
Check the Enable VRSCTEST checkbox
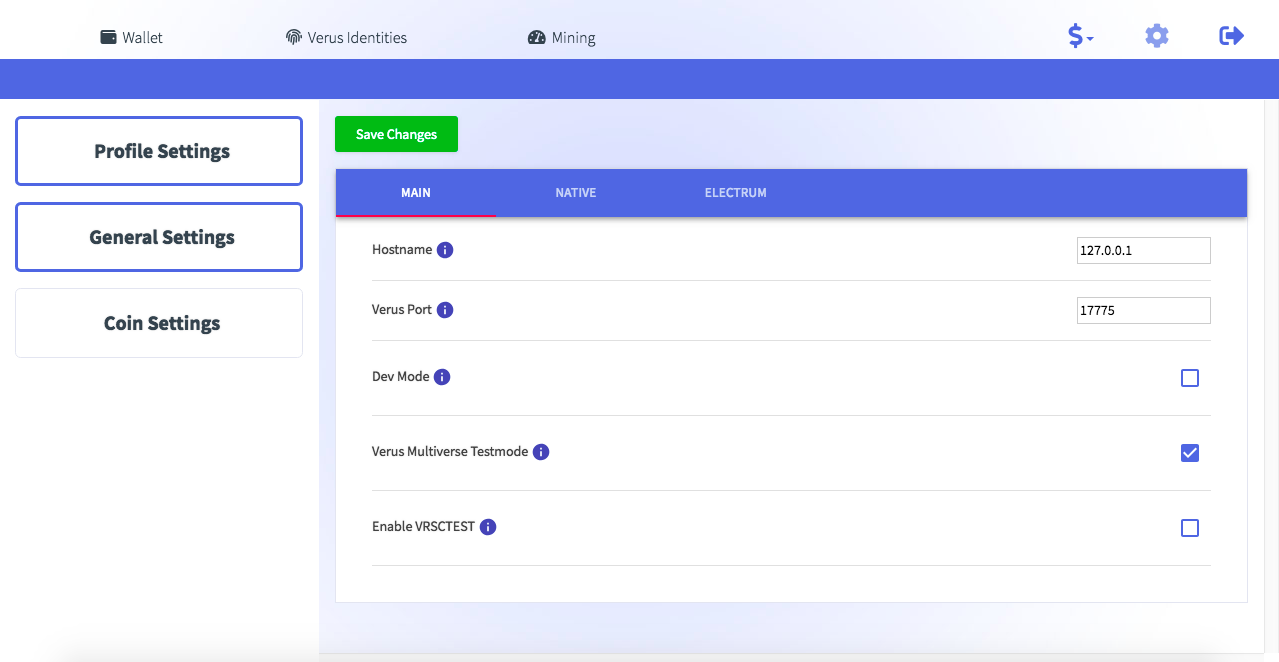pos(1190,528)
